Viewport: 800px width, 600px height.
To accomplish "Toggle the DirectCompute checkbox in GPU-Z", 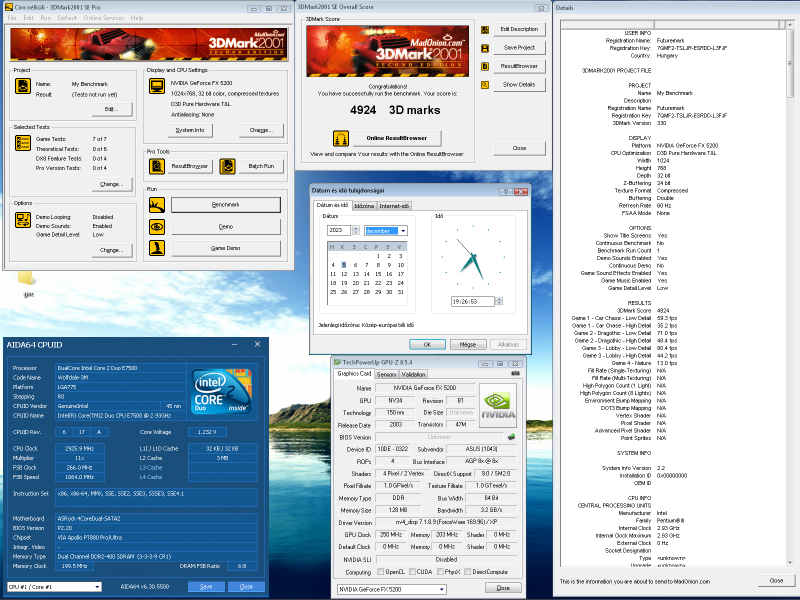I will [468, 572].
